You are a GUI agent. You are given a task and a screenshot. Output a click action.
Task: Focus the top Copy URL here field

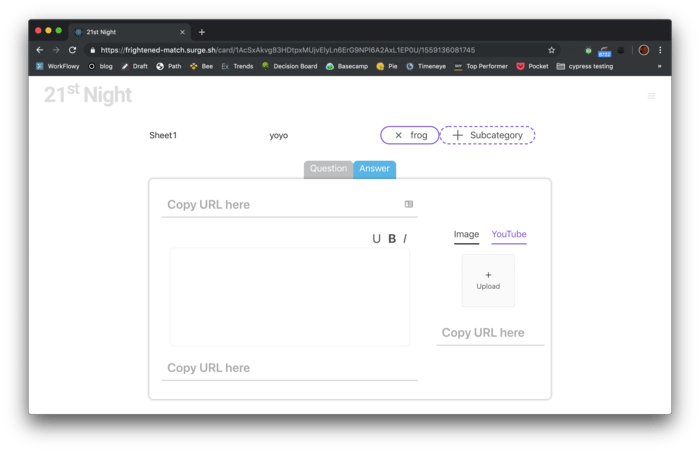[x=280, y=204]
